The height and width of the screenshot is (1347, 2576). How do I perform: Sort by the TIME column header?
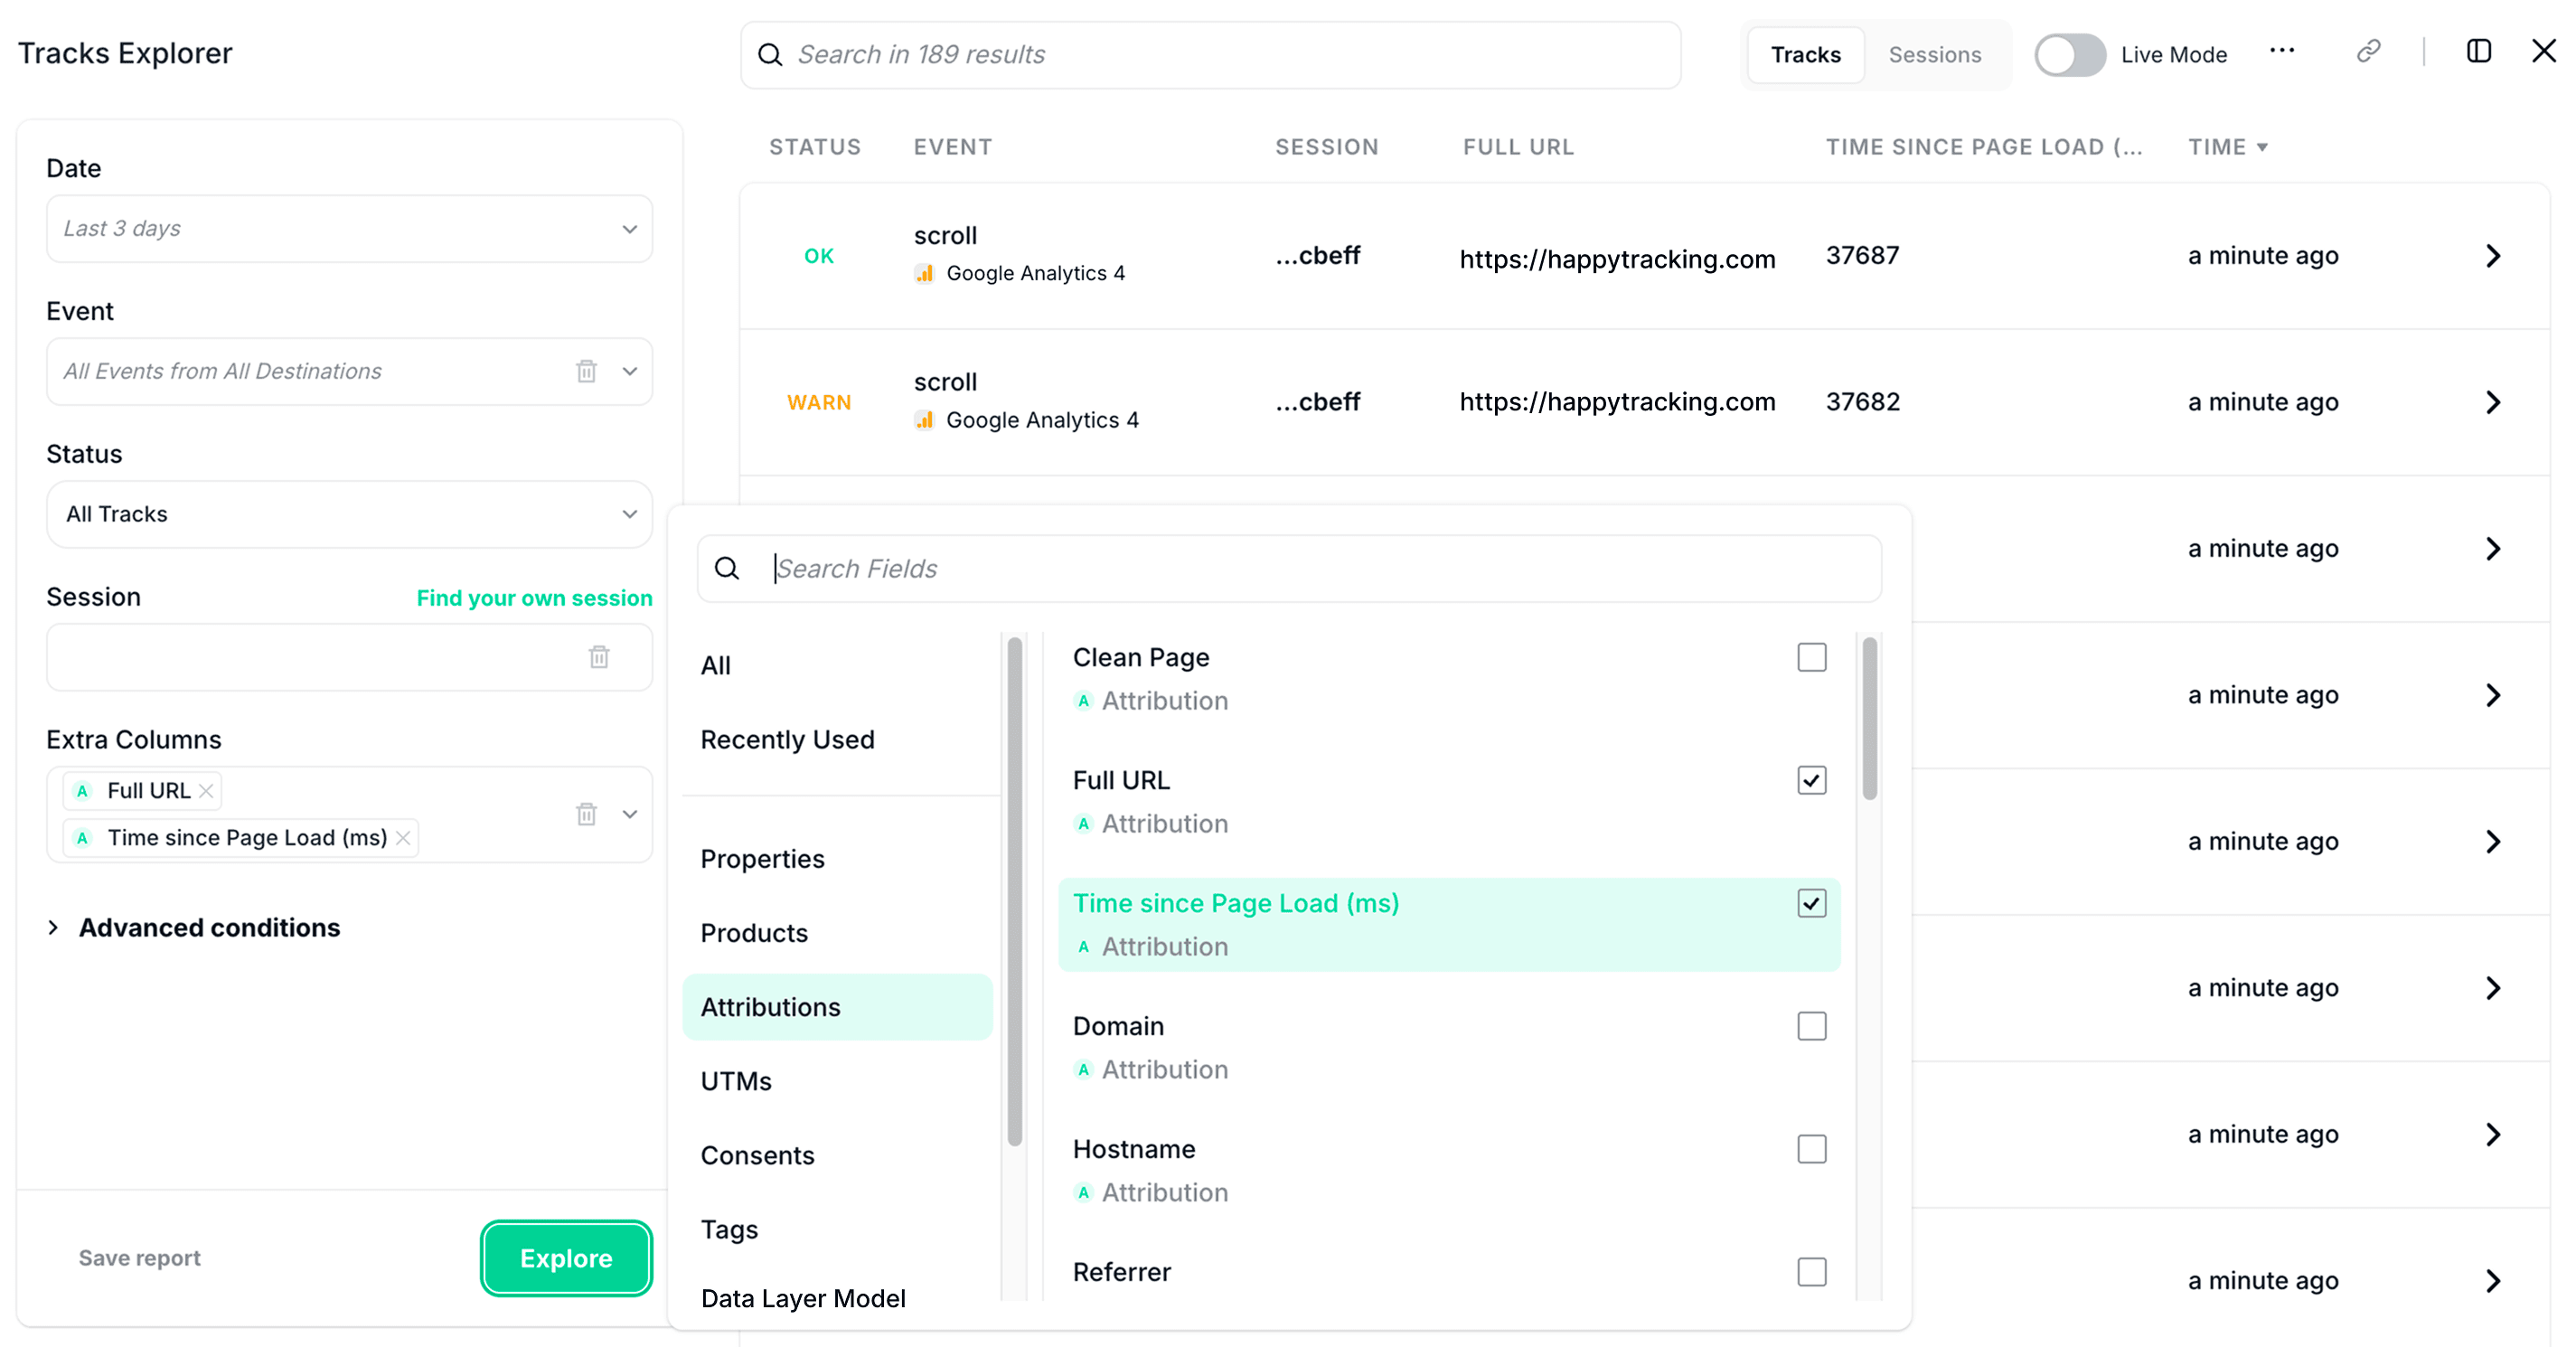2227,147
